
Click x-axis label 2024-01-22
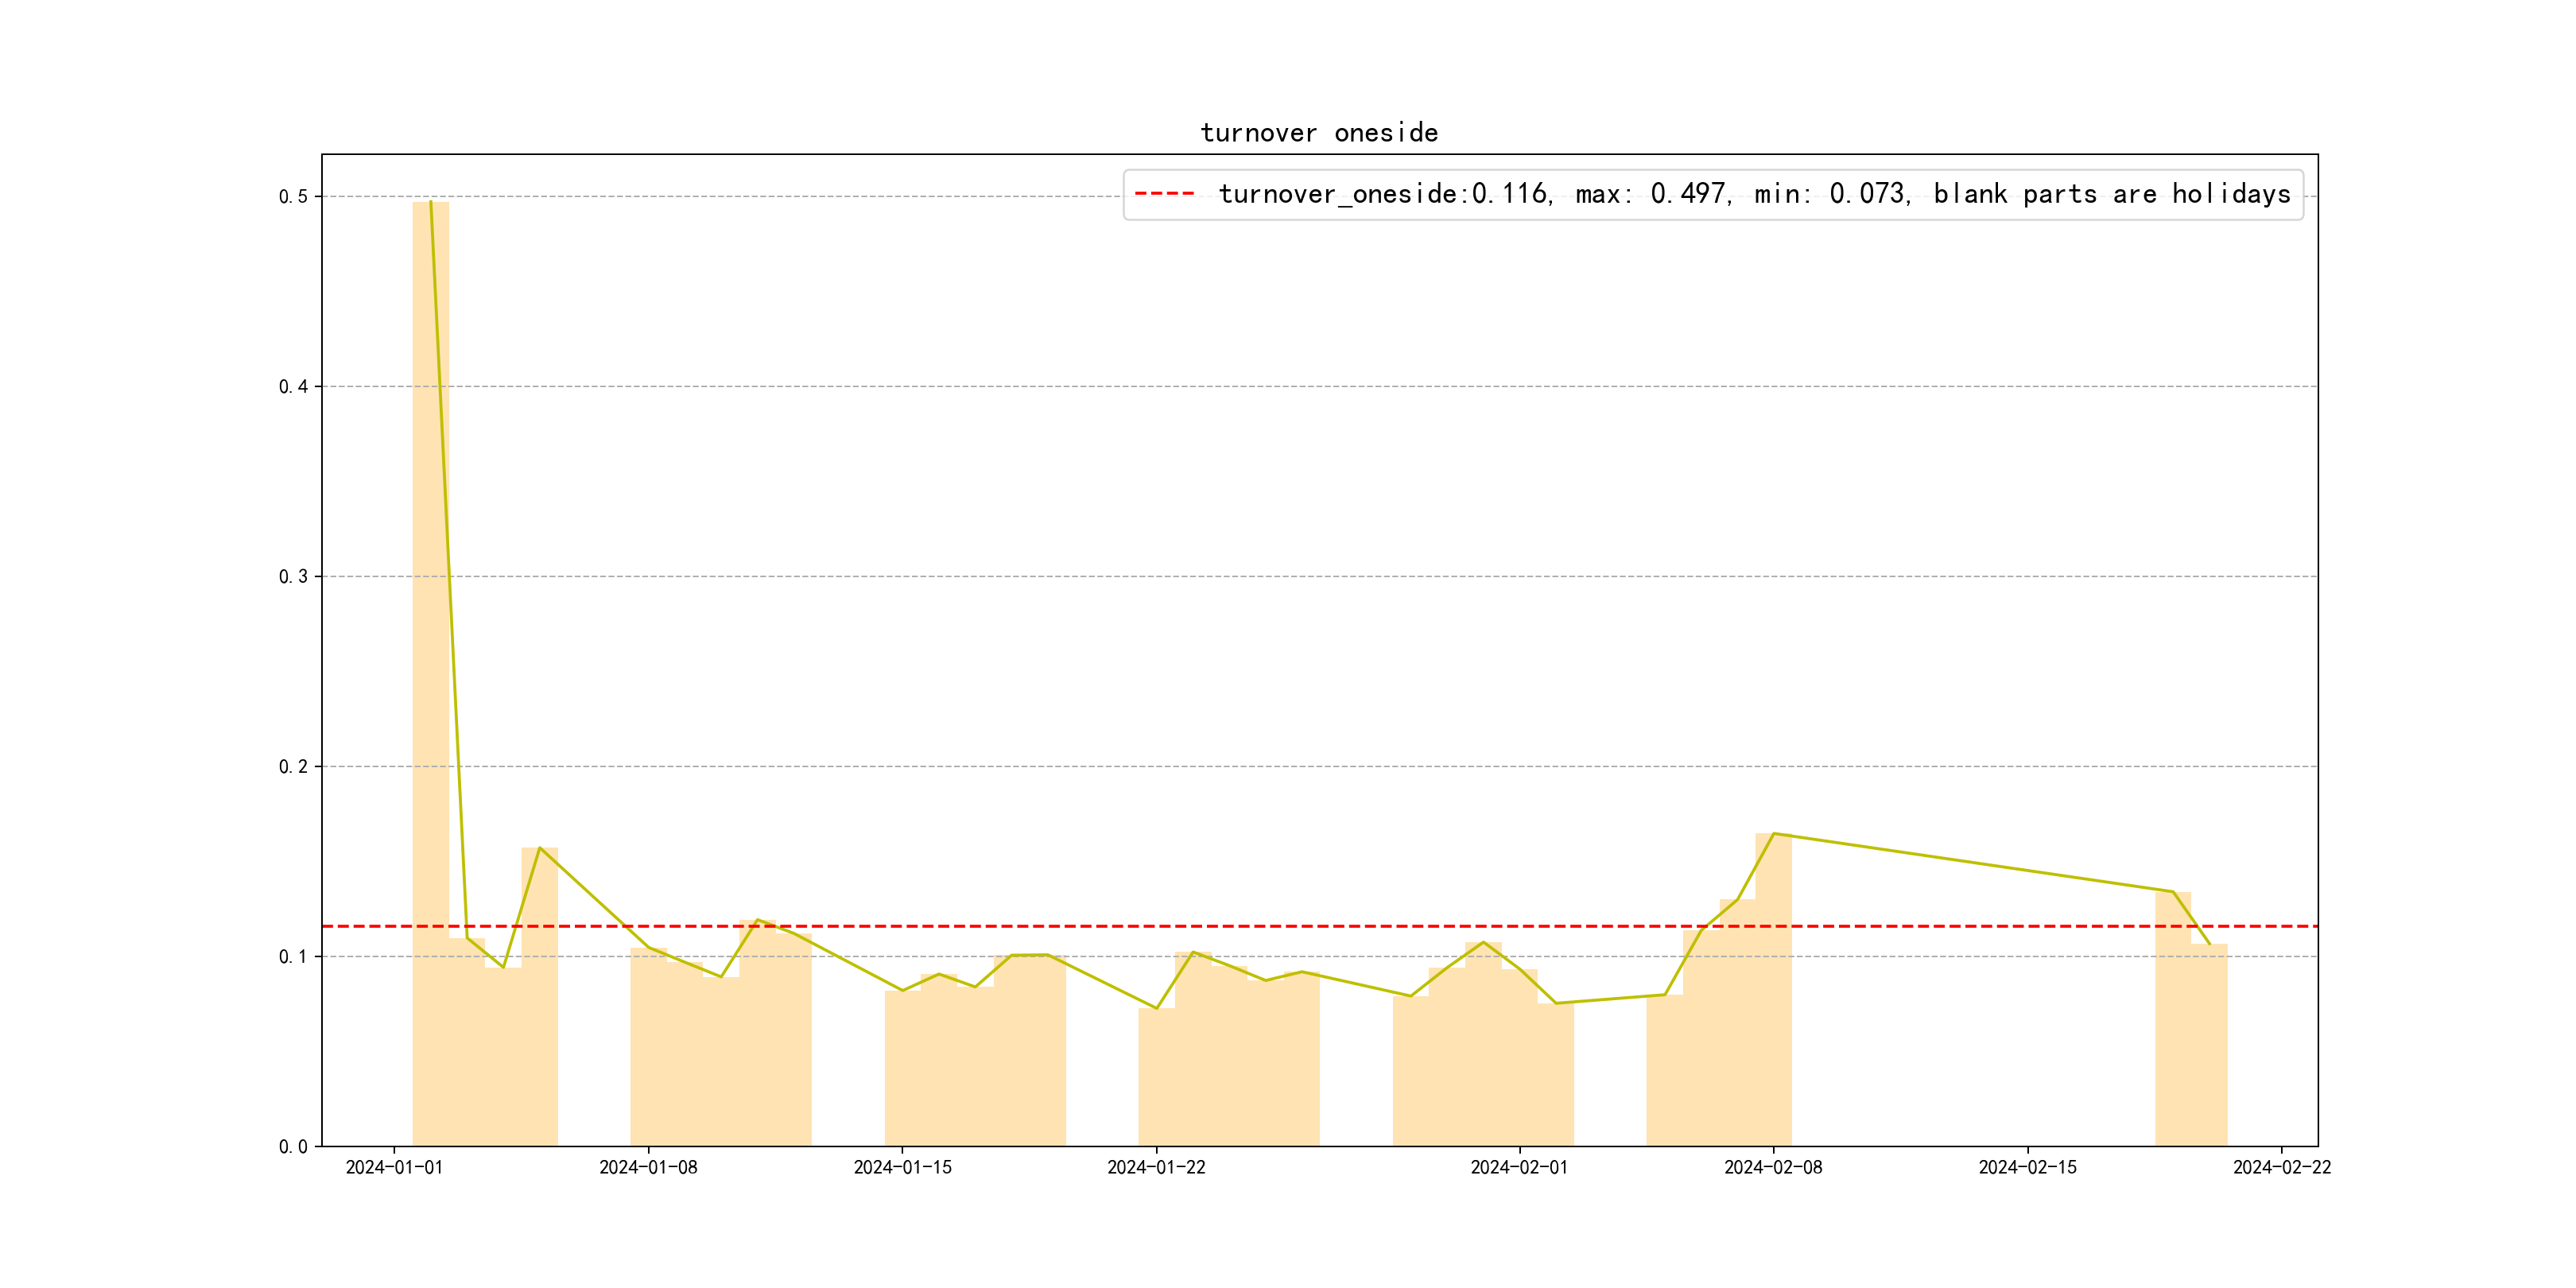(1156, 1168)
